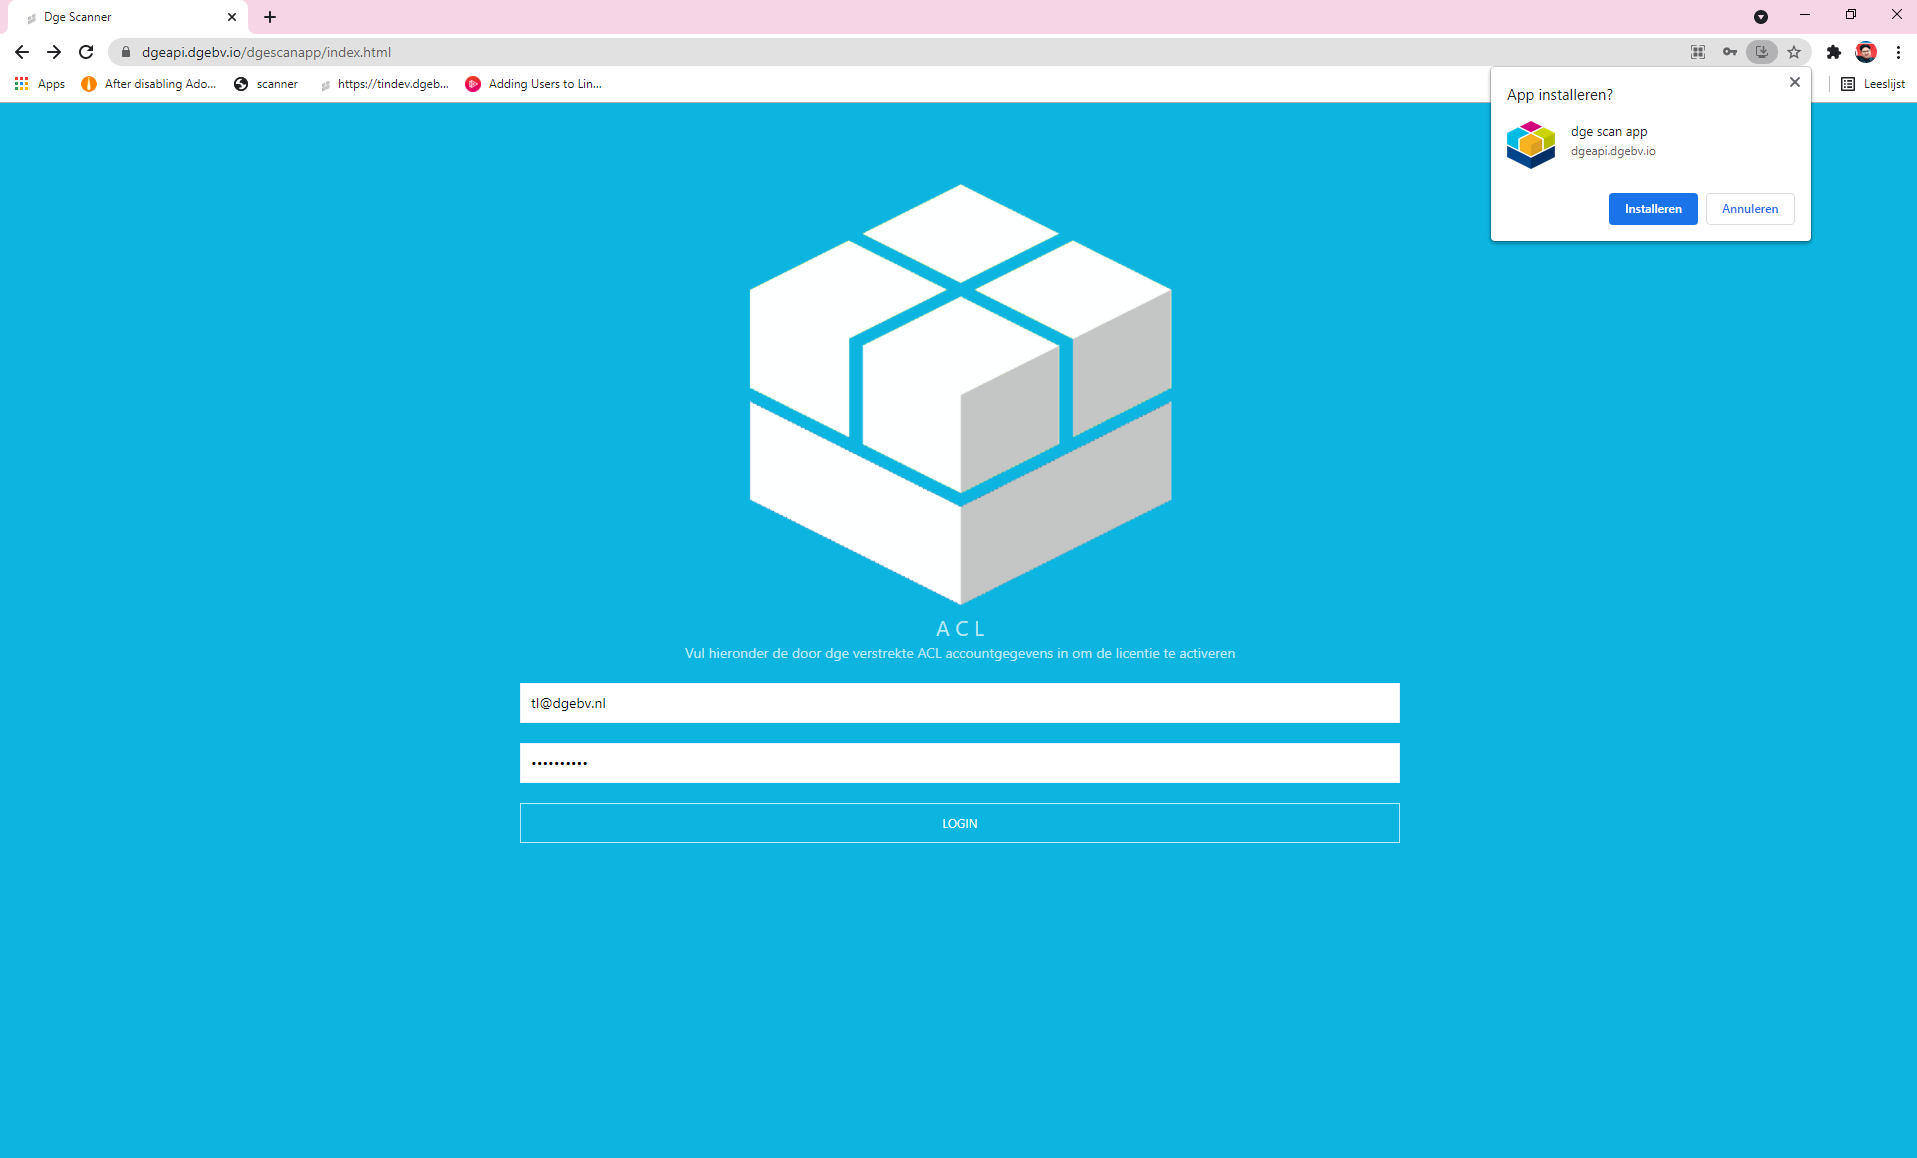
Task: Open a new tab with plus button
Action: [x=270, y=17]
